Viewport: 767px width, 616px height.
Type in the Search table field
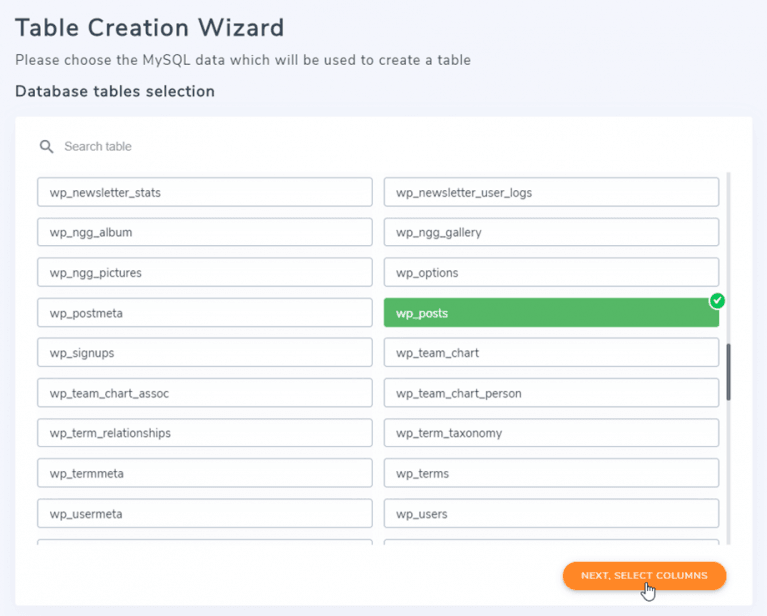[x=200, y=147]
